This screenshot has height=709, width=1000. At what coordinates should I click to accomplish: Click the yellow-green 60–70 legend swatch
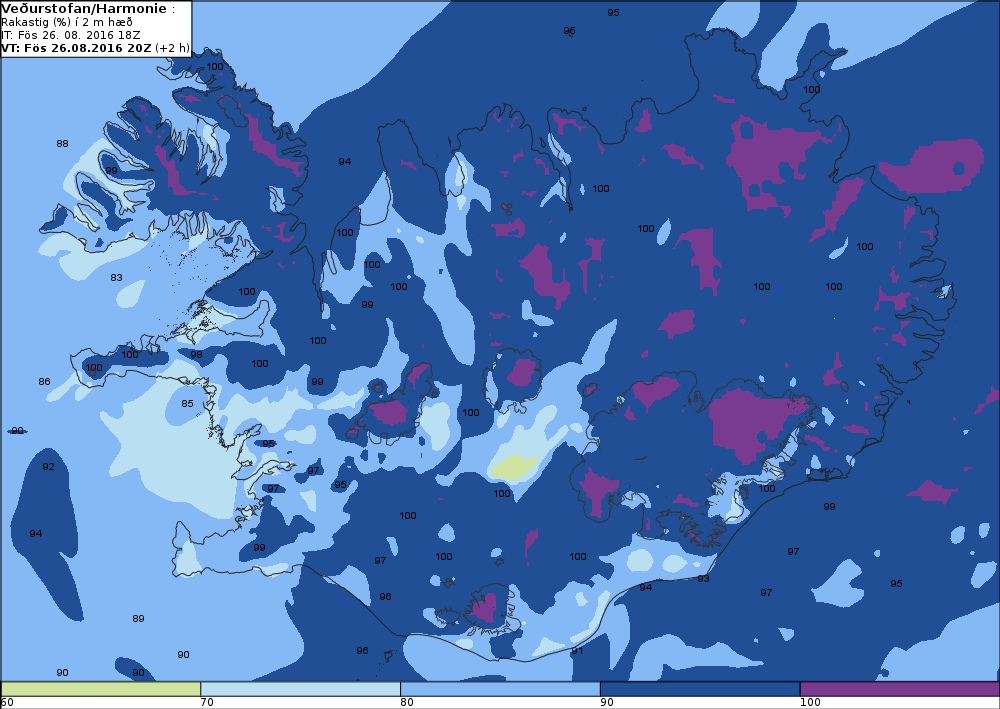(101, 689)
